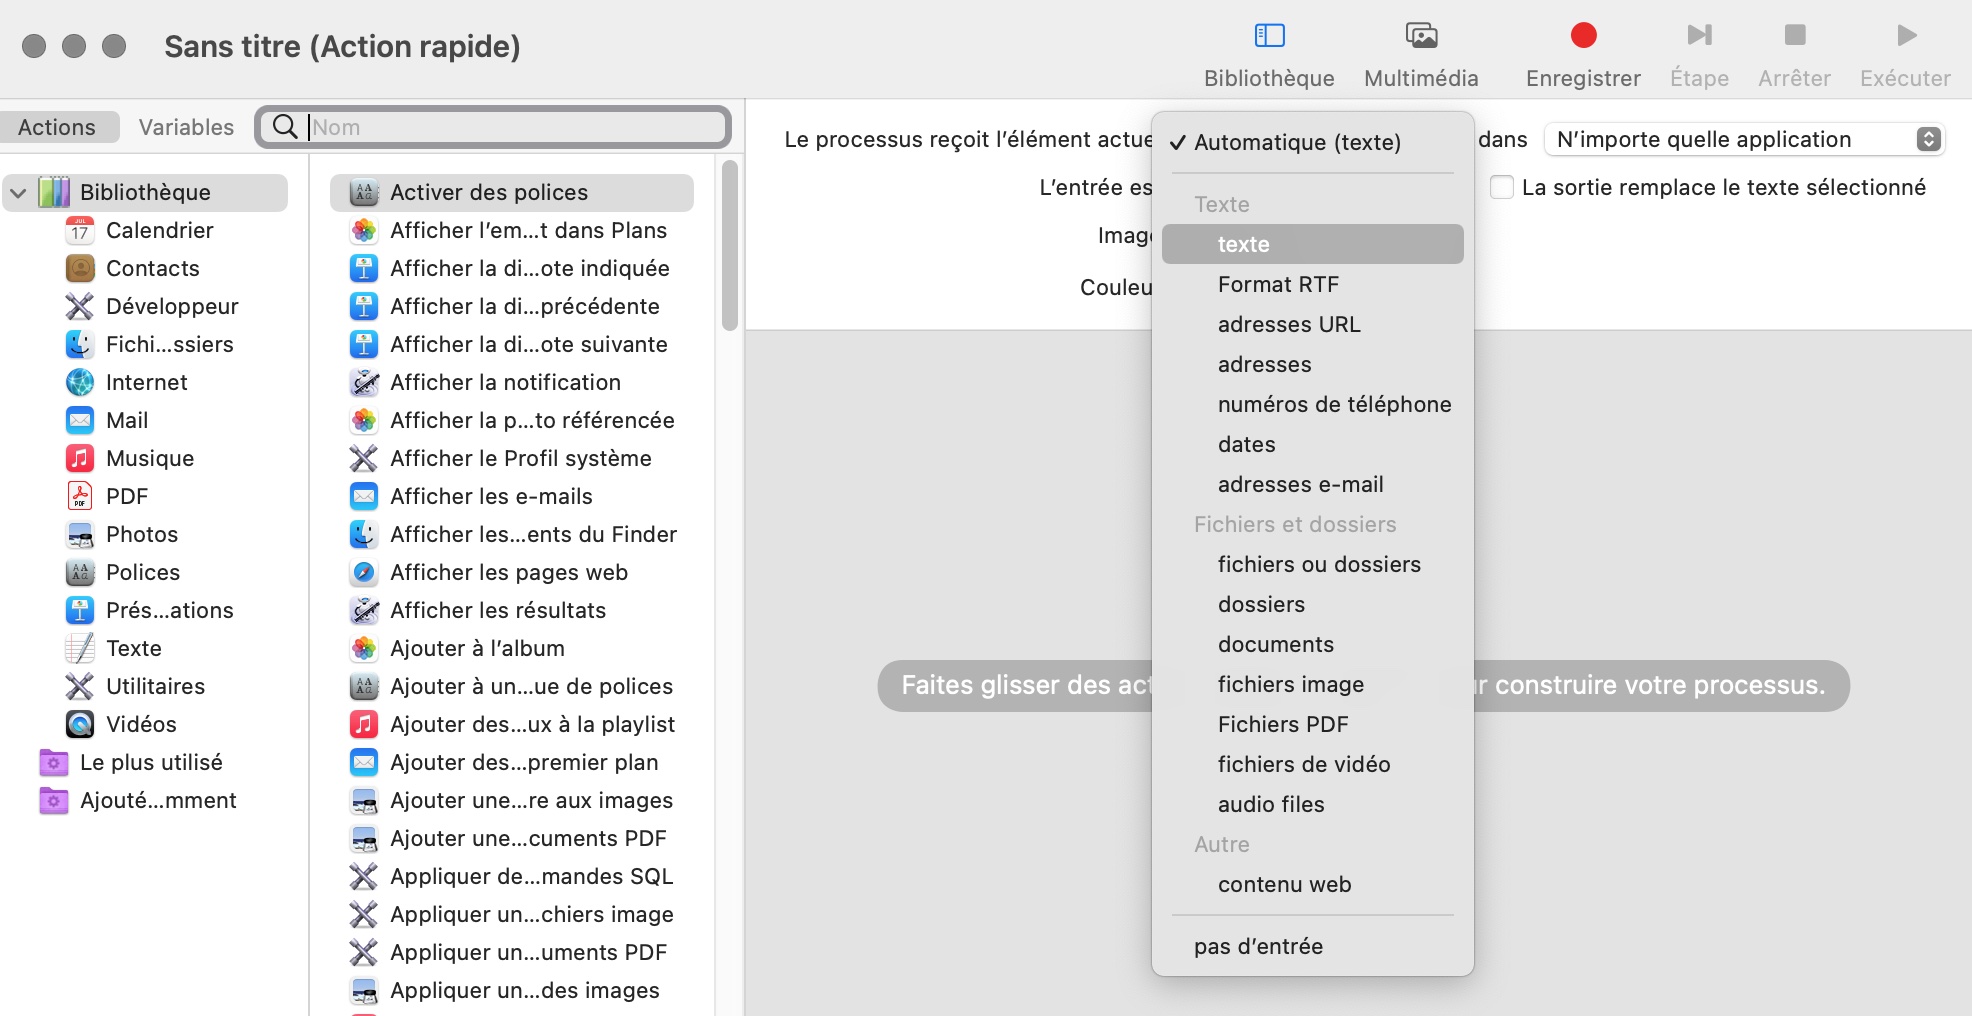Select "Appliquer un…des images" action
The height and width of the screenshot is (1016, 1972).
tap(512, 991)
